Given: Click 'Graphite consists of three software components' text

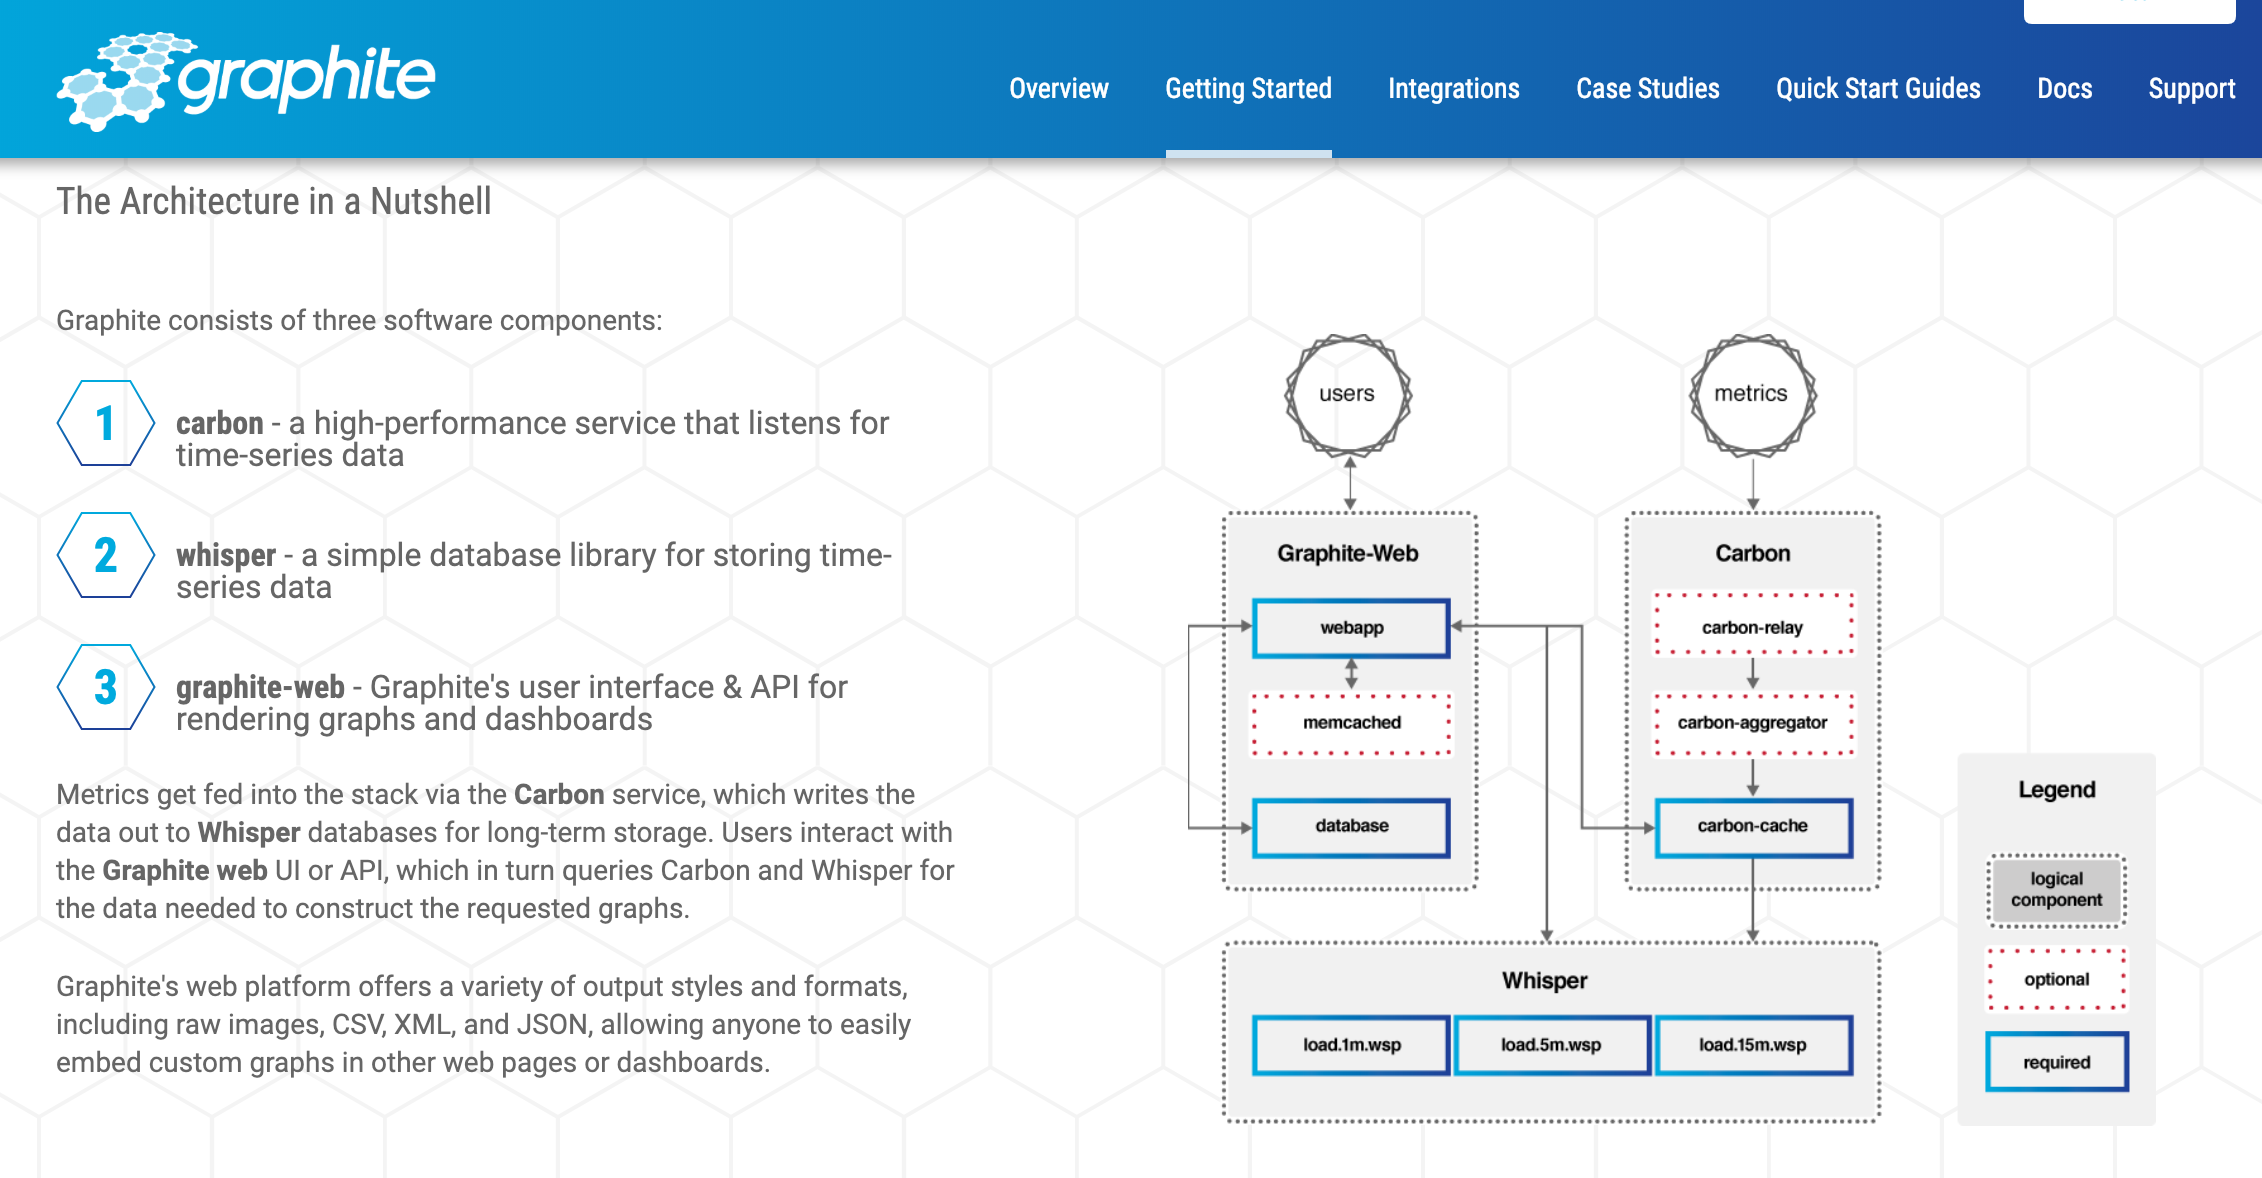Looking at the screenshot, I should [359, 321].
